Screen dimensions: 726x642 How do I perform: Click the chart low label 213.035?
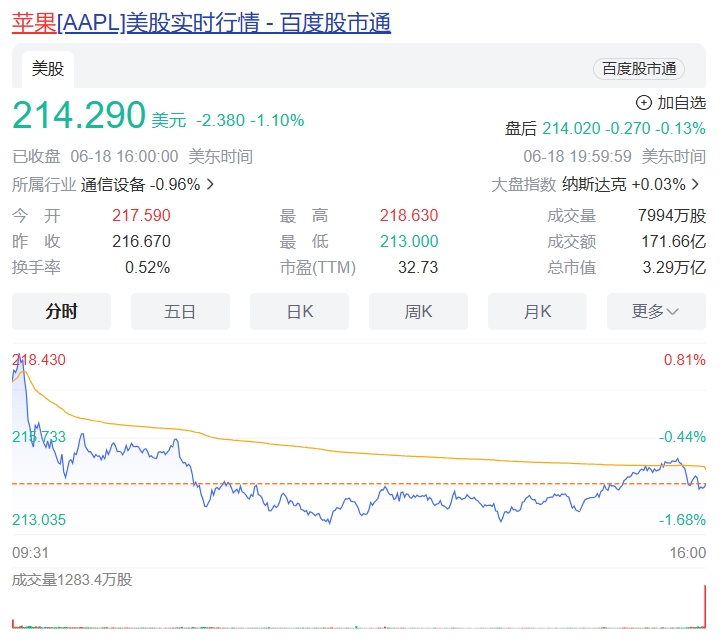point(39,520)
